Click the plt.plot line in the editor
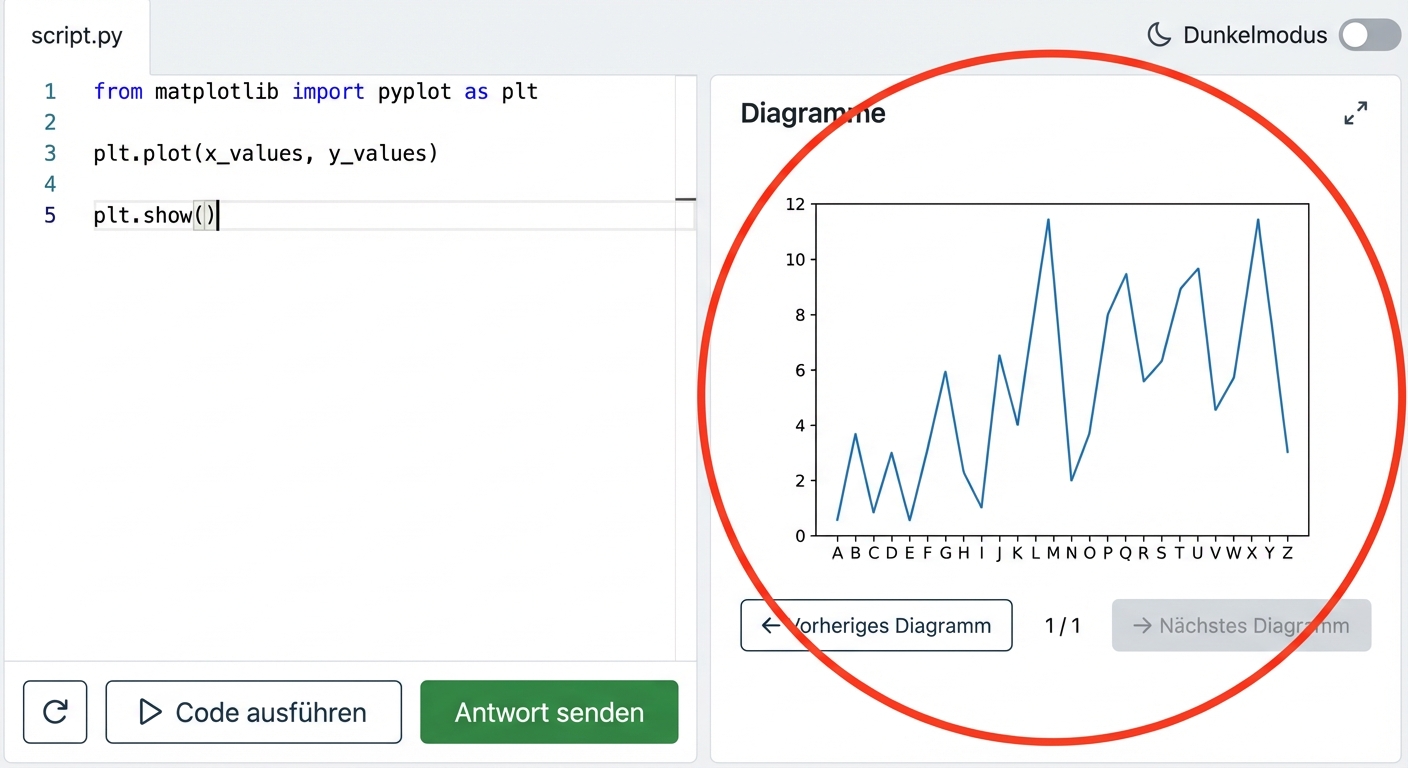This screenshot has width=1408, height=768. [x=265, y=153]
